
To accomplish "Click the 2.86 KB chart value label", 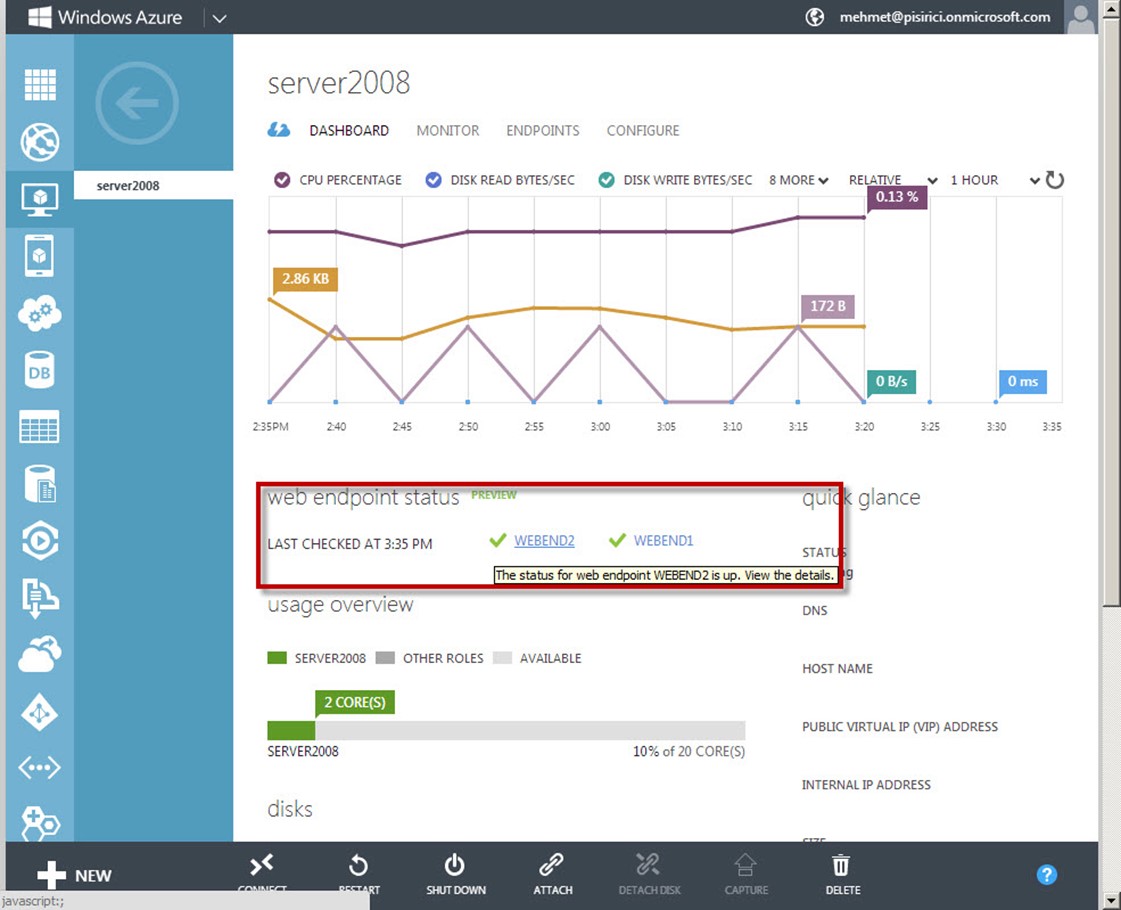I will pyautogui.click(x=305, y=279).
